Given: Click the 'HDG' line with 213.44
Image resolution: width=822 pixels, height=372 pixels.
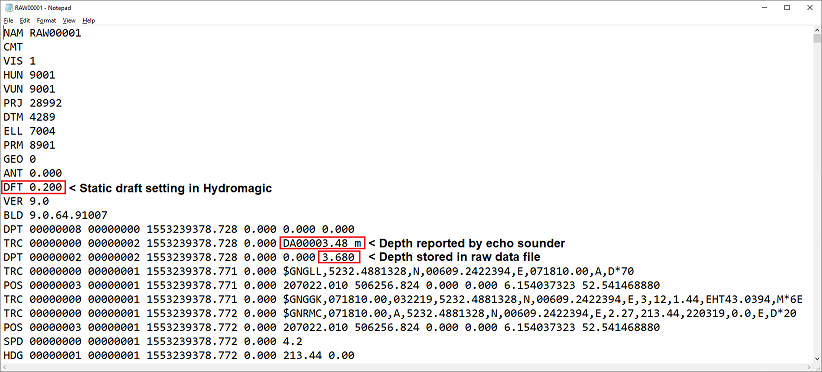Looking at the screenshot, I should (x=179, y=355).
